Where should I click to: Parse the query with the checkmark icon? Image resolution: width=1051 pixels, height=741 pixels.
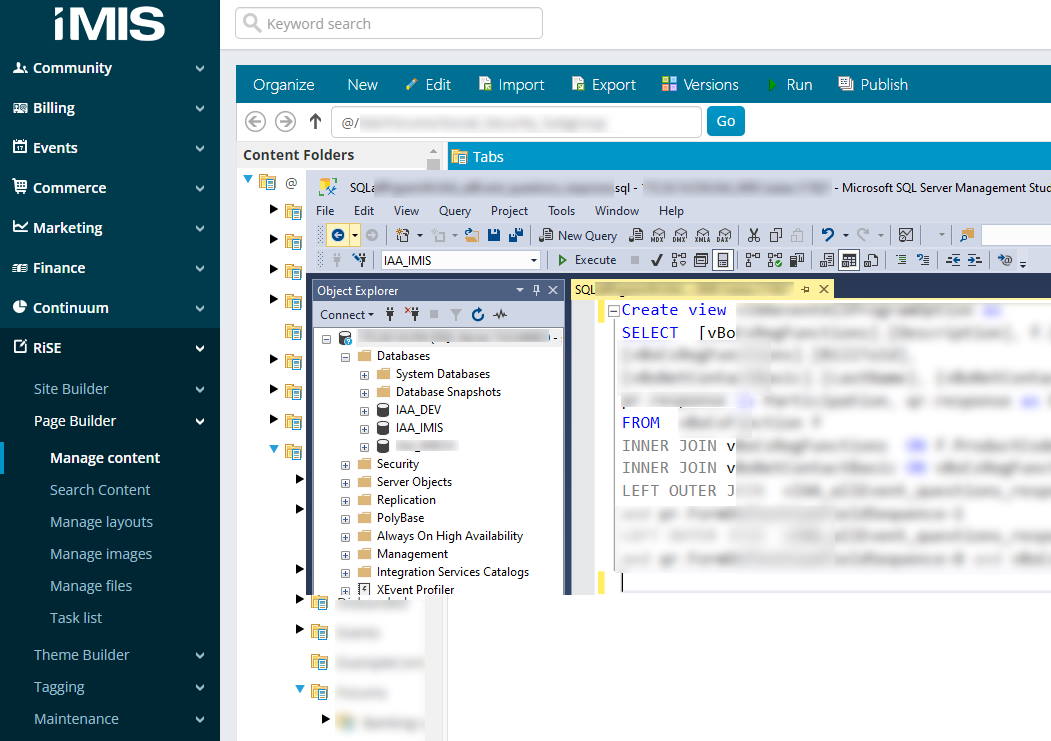(657, 260)
